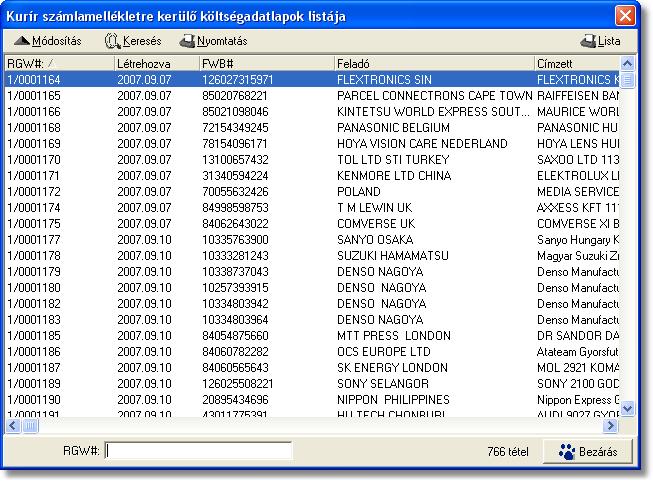Click sender KENMORE LTD CHINA
Viewport: 653px width, 482px height.
[x=394, y=175]
